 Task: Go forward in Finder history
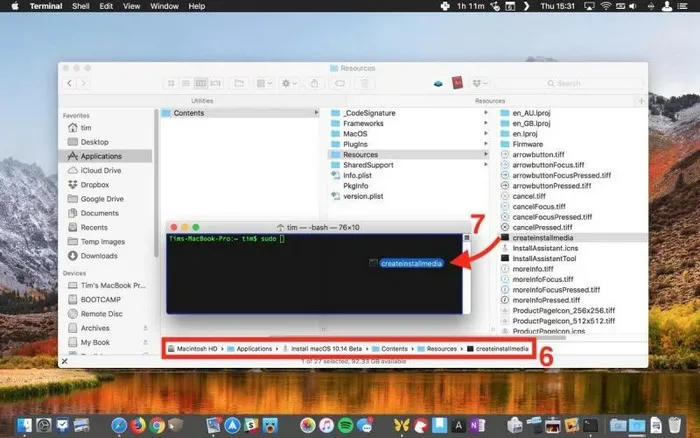83,83
